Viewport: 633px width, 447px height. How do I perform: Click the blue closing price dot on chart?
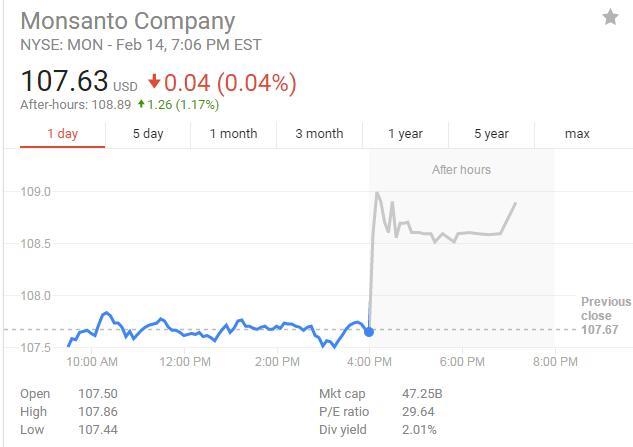[369, 331]
